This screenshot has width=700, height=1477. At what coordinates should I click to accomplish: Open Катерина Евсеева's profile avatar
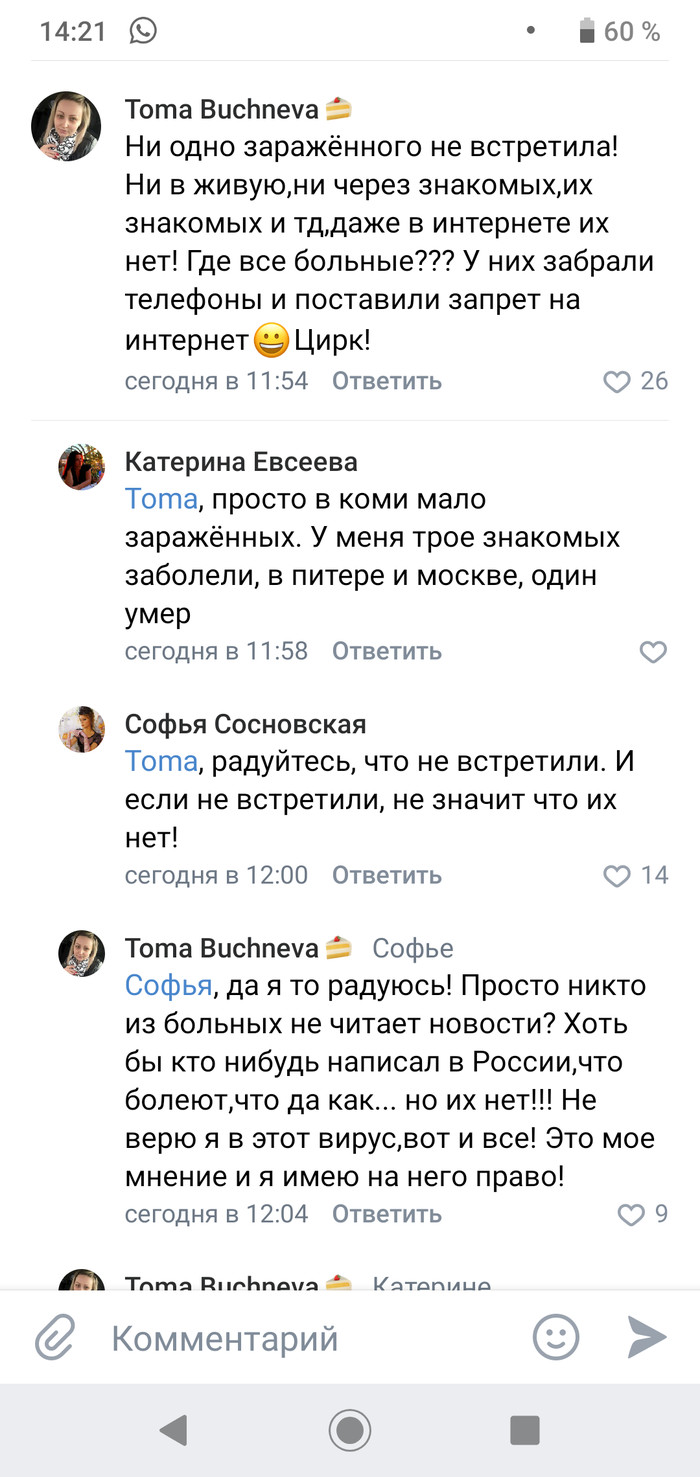coord(82,467)
